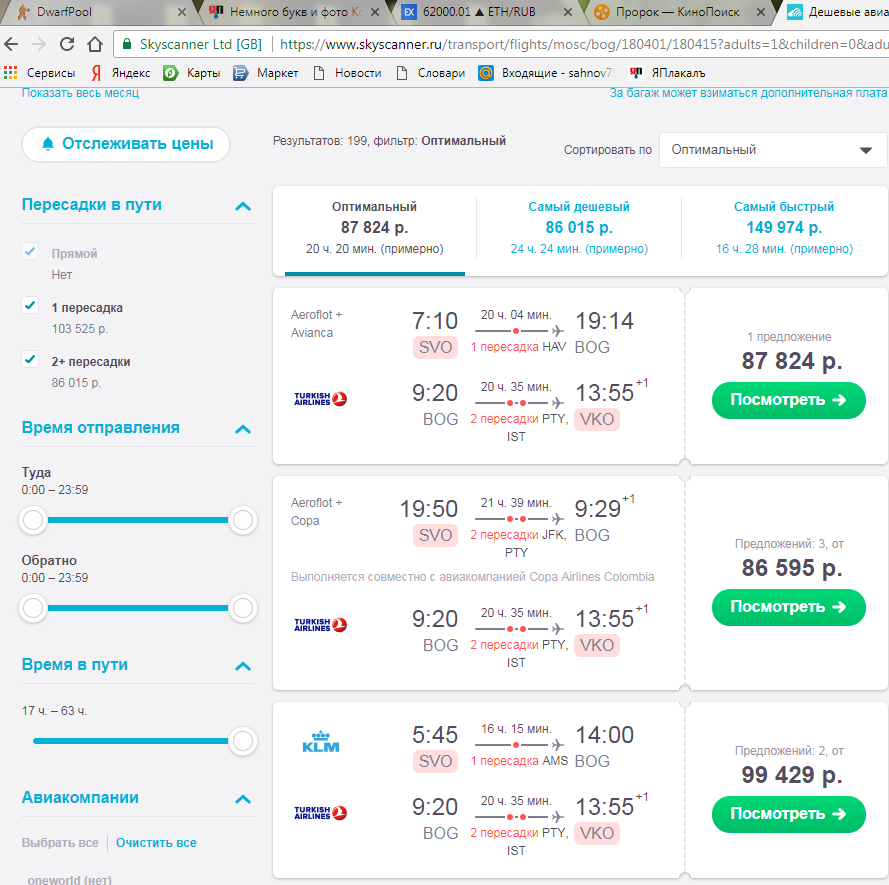
Task: Switch to the Немного букв и фото tab
Action: click(x=292, y=12)
